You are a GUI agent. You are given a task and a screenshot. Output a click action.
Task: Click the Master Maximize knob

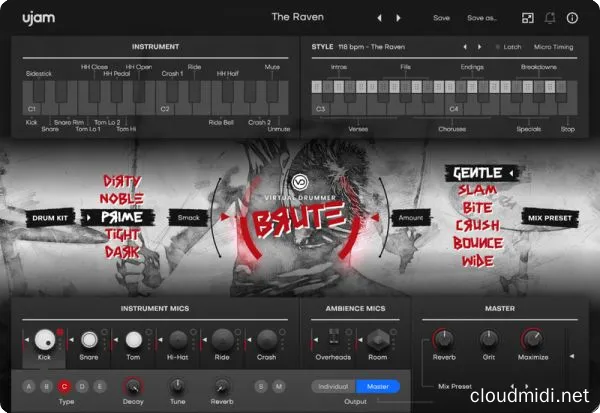pos(533,339)
